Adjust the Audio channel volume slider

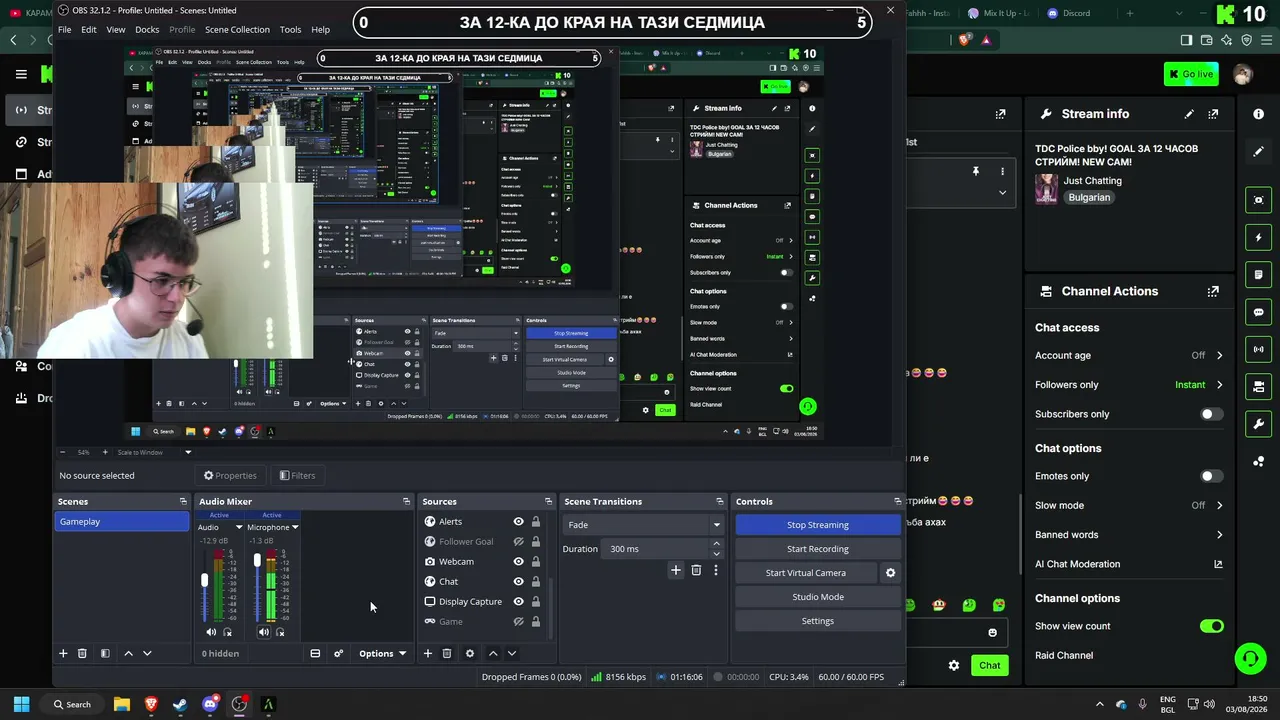click(x=205, y=581)
